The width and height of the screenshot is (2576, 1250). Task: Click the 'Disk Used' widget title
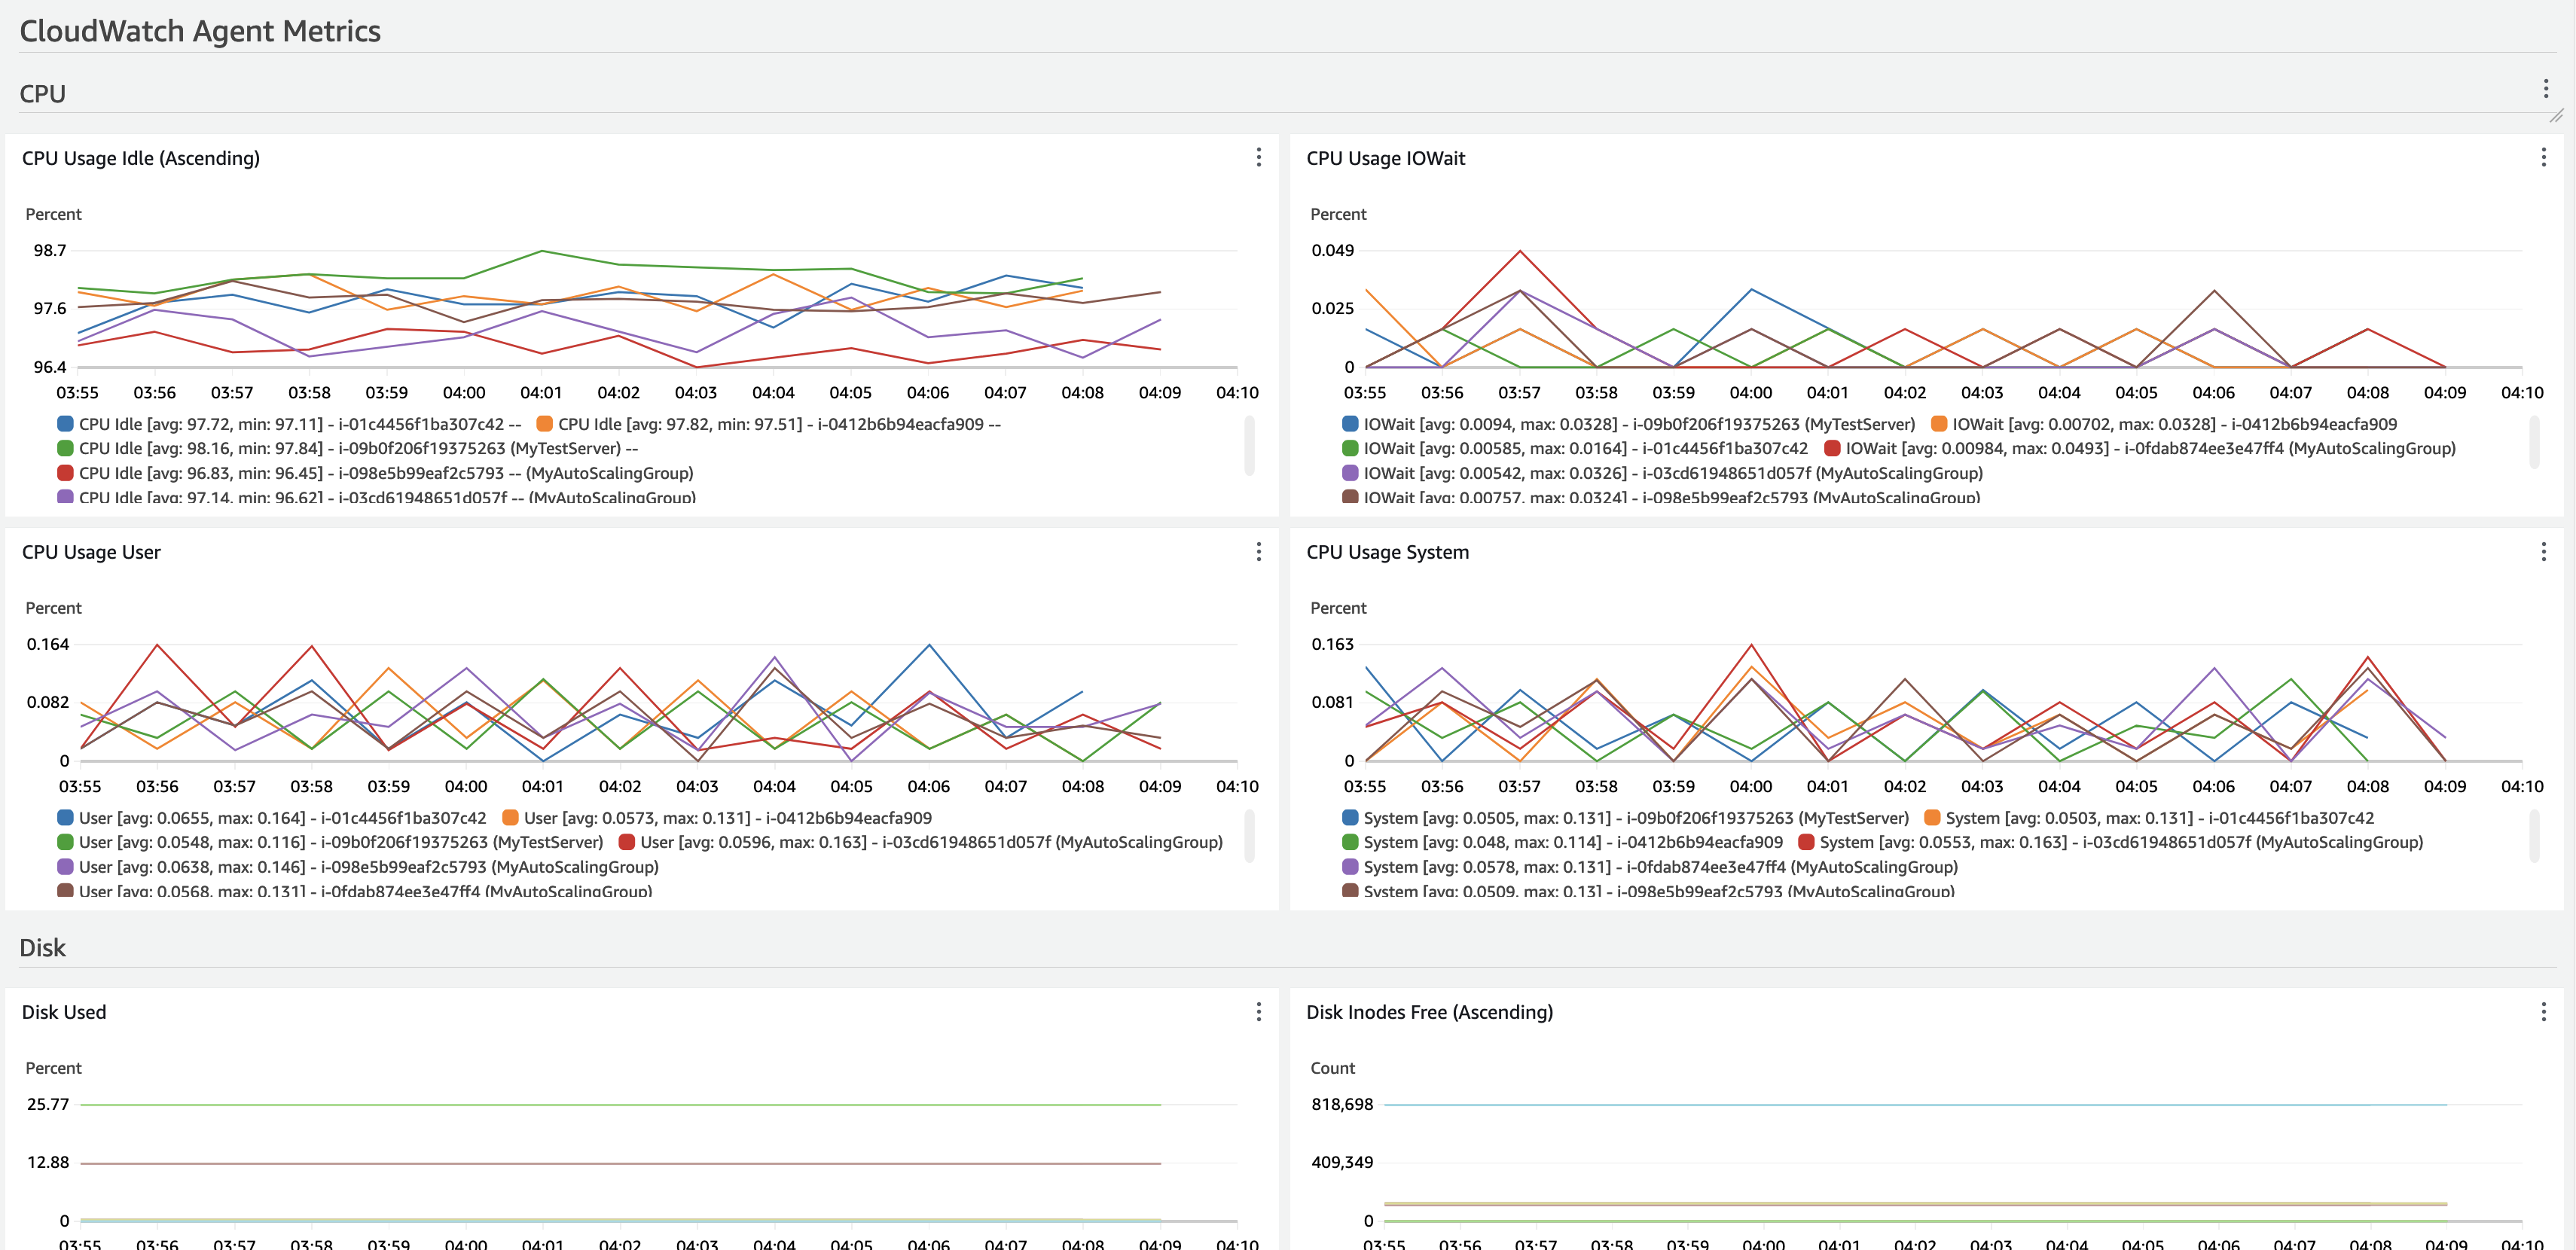pos(64,1012)
